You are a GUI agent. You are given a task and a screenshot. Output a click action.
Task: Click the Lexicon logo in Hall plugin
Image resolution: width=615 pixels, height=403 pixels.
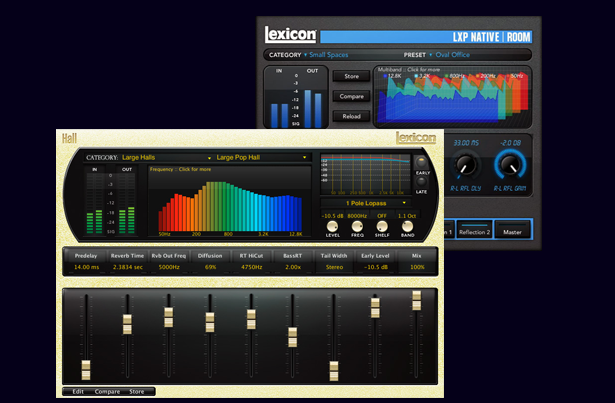click(416, 138)
